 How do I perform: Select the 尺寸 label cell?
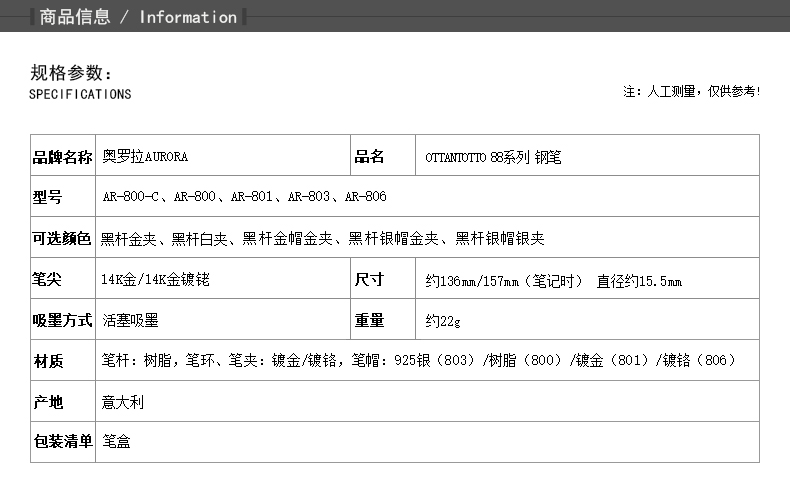[x=383, y=279]
